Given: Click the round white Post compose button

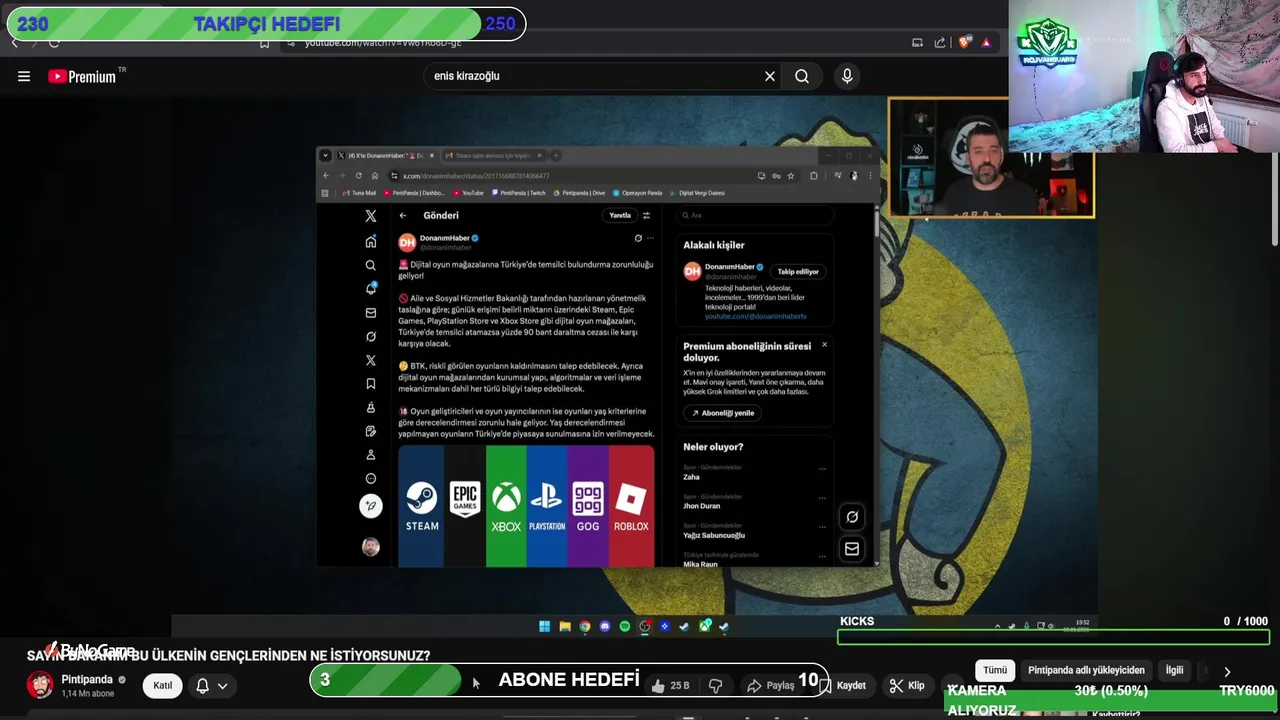Looking at the screenshot, I should coord(371,506).
